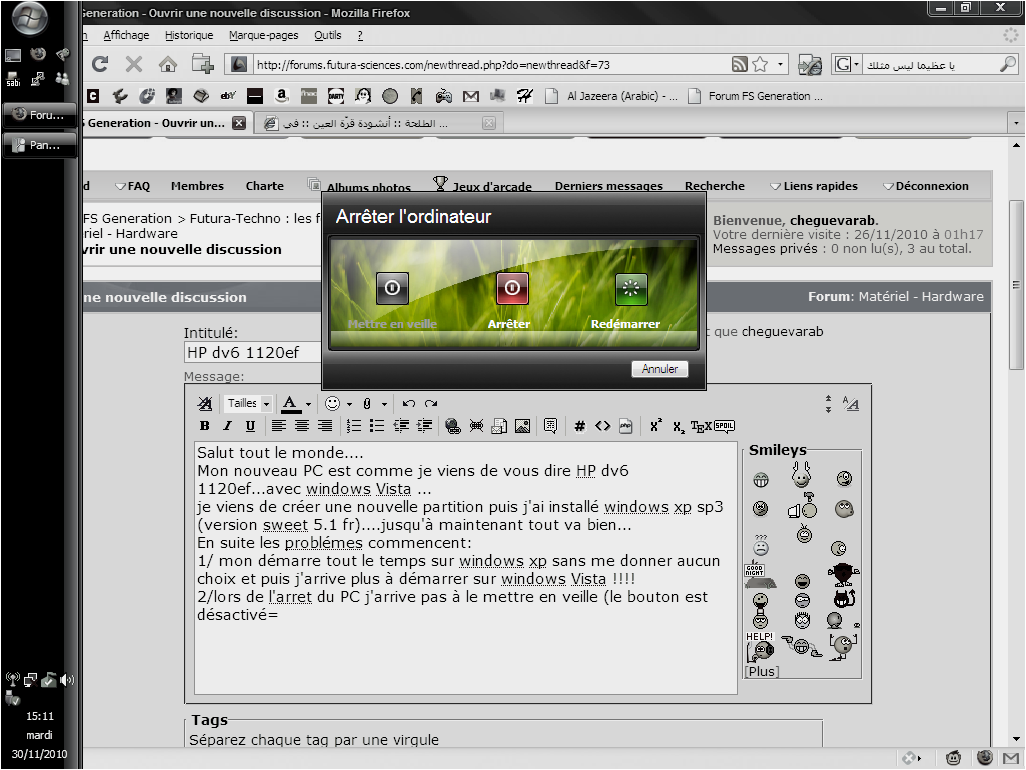Open Forum FS Generation bookmark
The width and height of the screenshot is (1026, 770).
point(757,96)
